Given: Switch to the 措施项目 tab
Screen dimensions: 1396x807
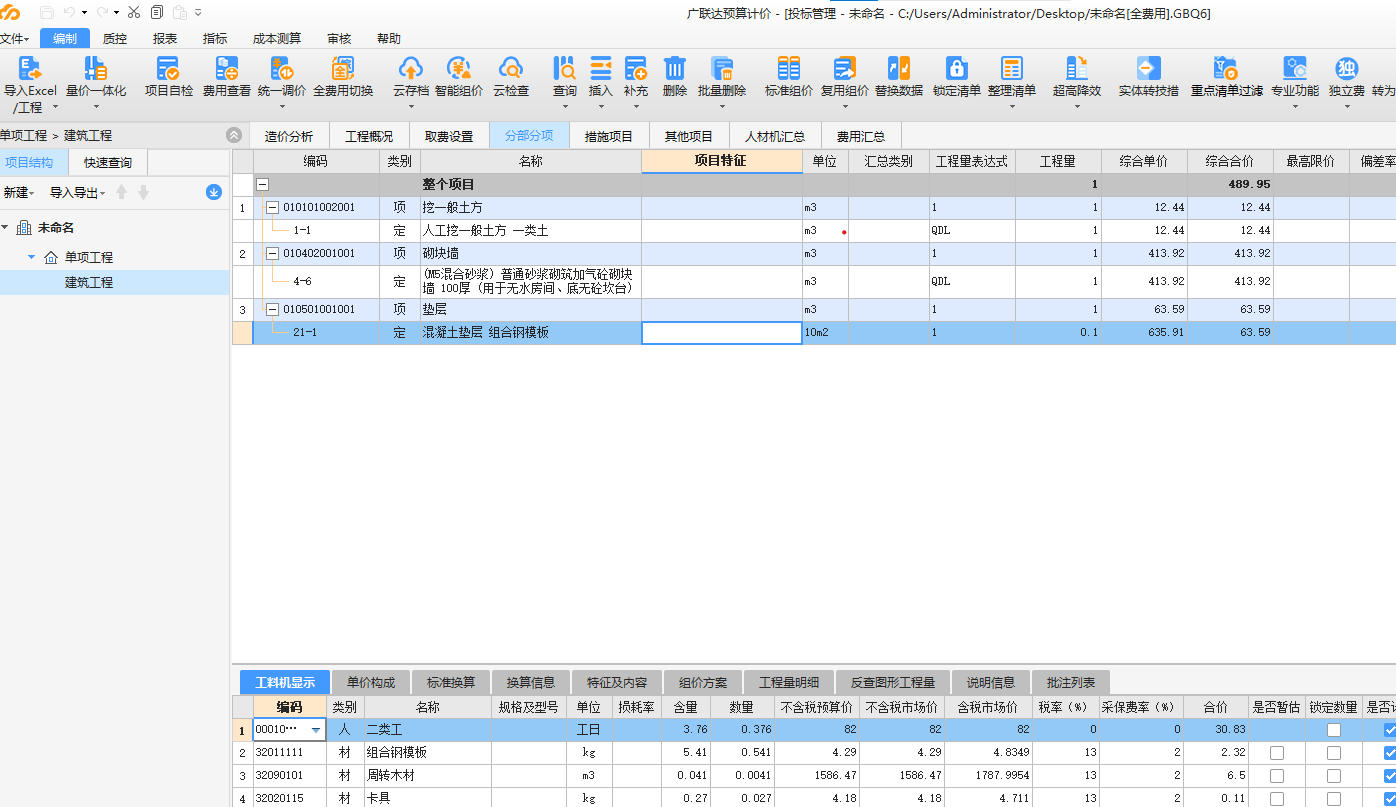Looking at the screenshot, I should click(609, 136).
